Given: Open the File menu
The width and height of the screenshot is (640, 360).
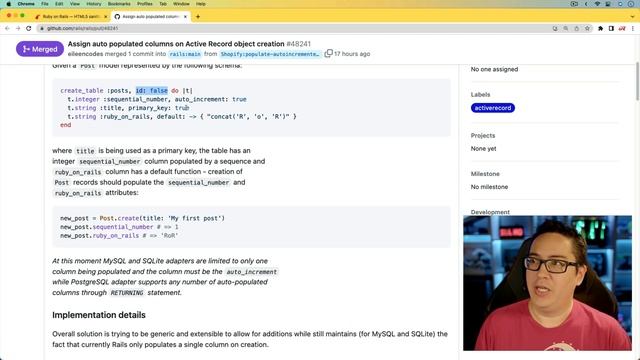Looking at the screenshot, I should [45, 4].
